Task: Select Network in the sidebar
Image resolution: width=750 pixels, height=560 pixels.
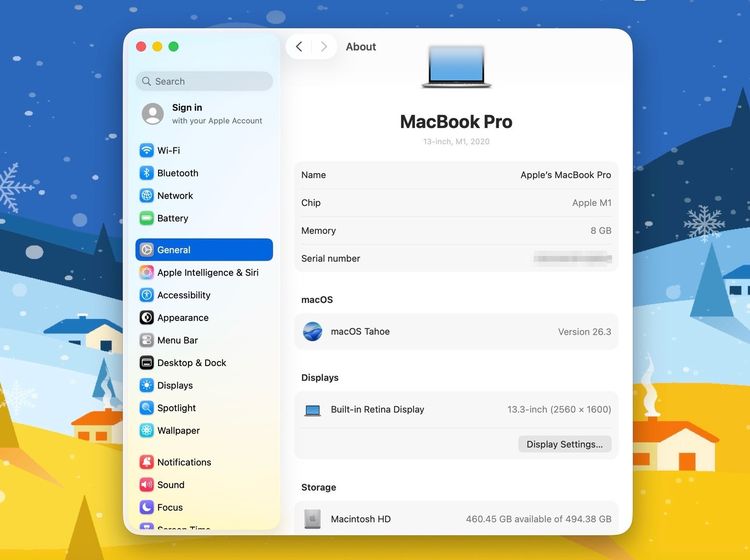Action: coord(204,196)
